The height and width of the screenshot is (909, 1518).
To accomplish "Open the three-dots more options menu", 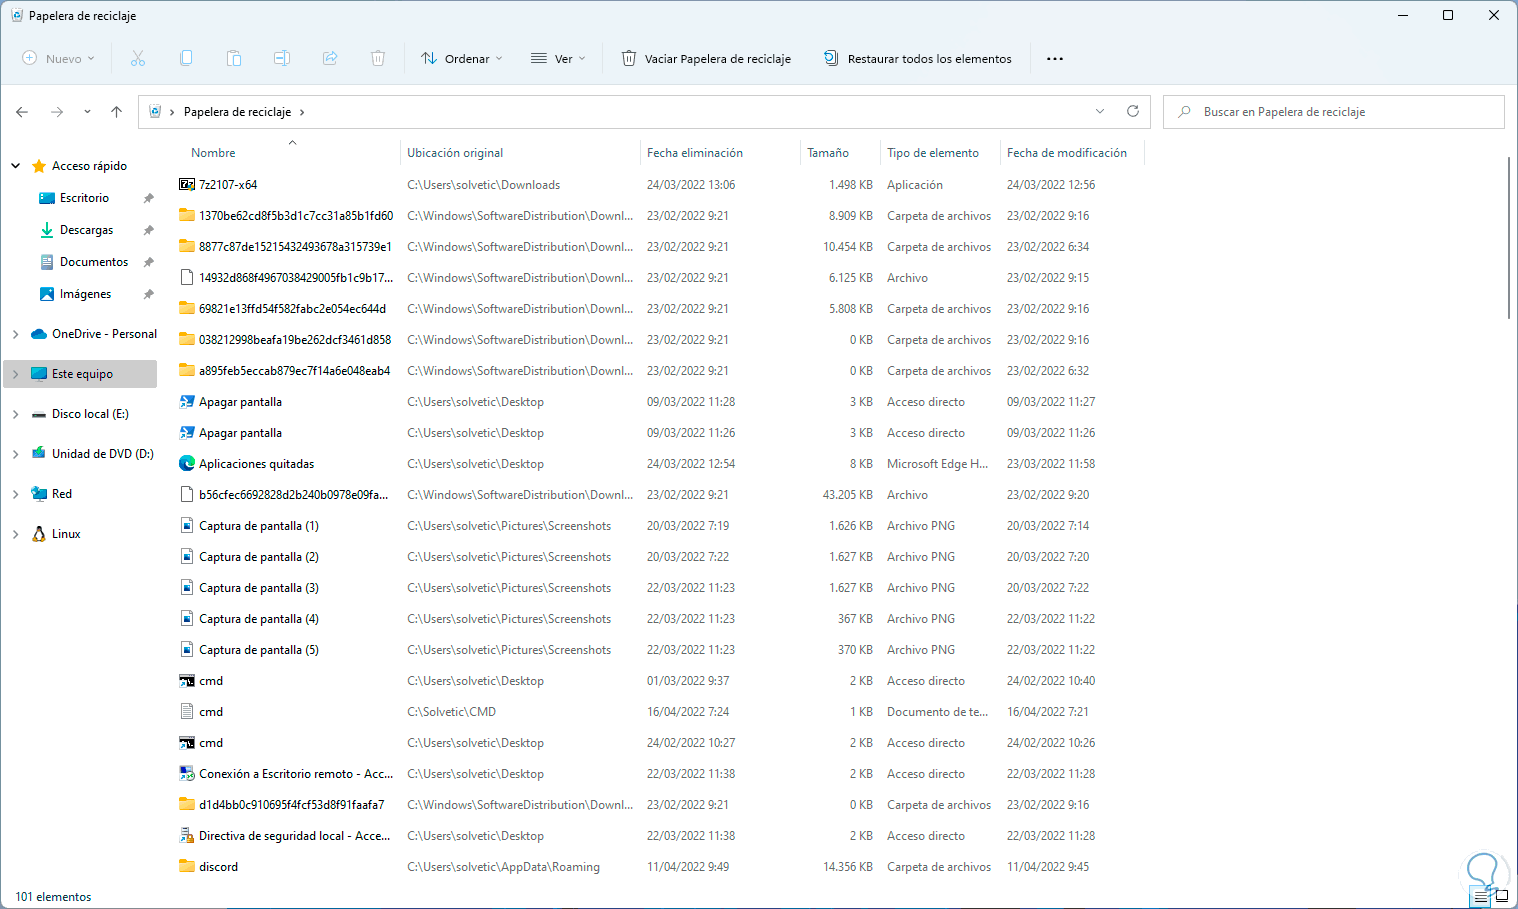I will pos(1055,59).
